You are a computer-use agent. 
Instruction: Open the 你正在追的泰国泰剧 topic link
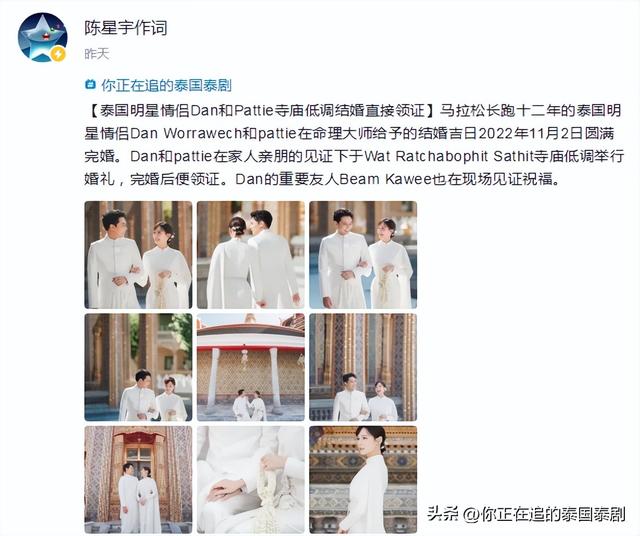tap(166, 85)
